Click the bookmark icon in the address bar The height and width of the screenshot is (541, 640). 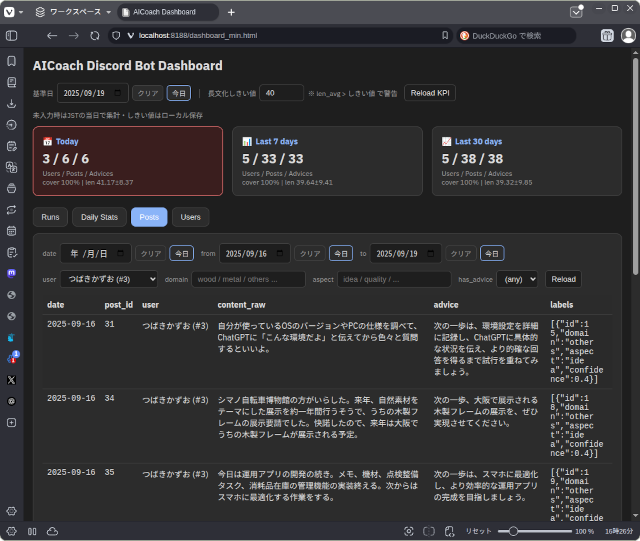pyautogui.click(x=445, y=35)
